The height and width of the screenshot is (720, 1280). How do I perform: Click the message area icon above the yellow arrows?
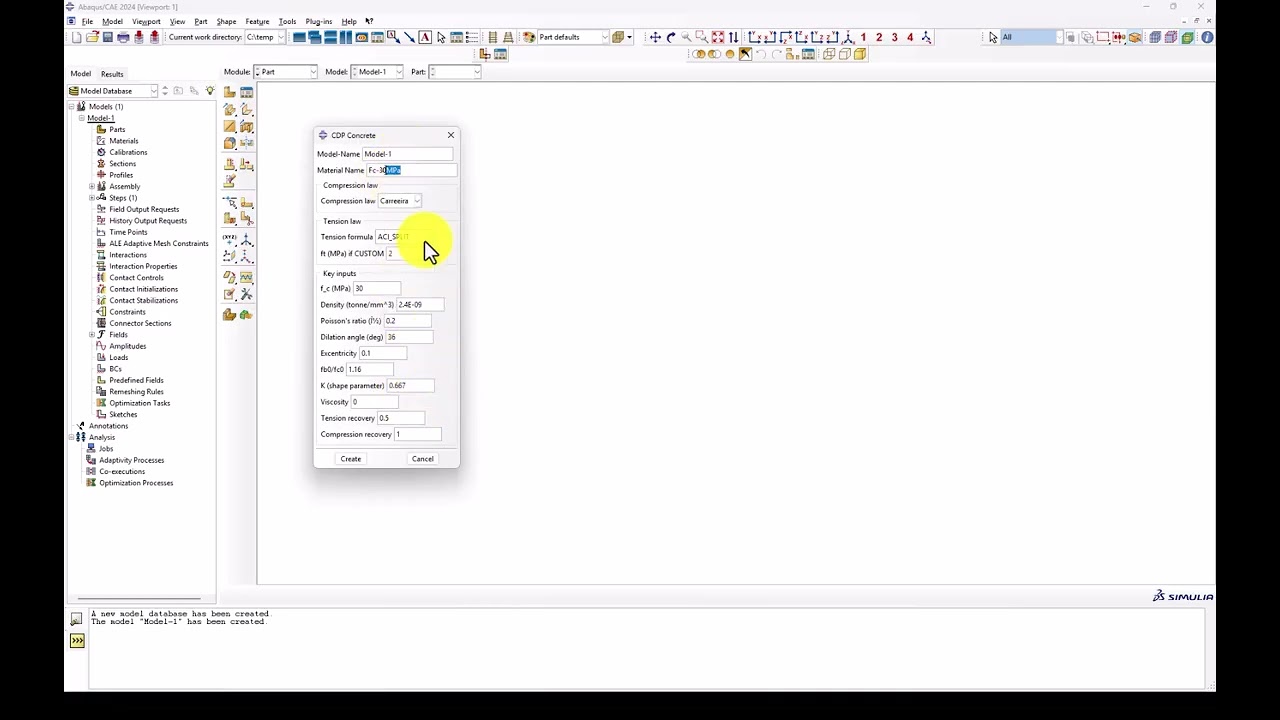tap(77, 619)
